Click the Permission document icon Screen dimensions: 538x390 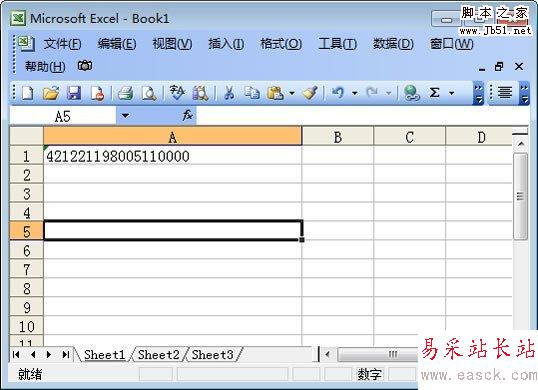tap(97, 93)
